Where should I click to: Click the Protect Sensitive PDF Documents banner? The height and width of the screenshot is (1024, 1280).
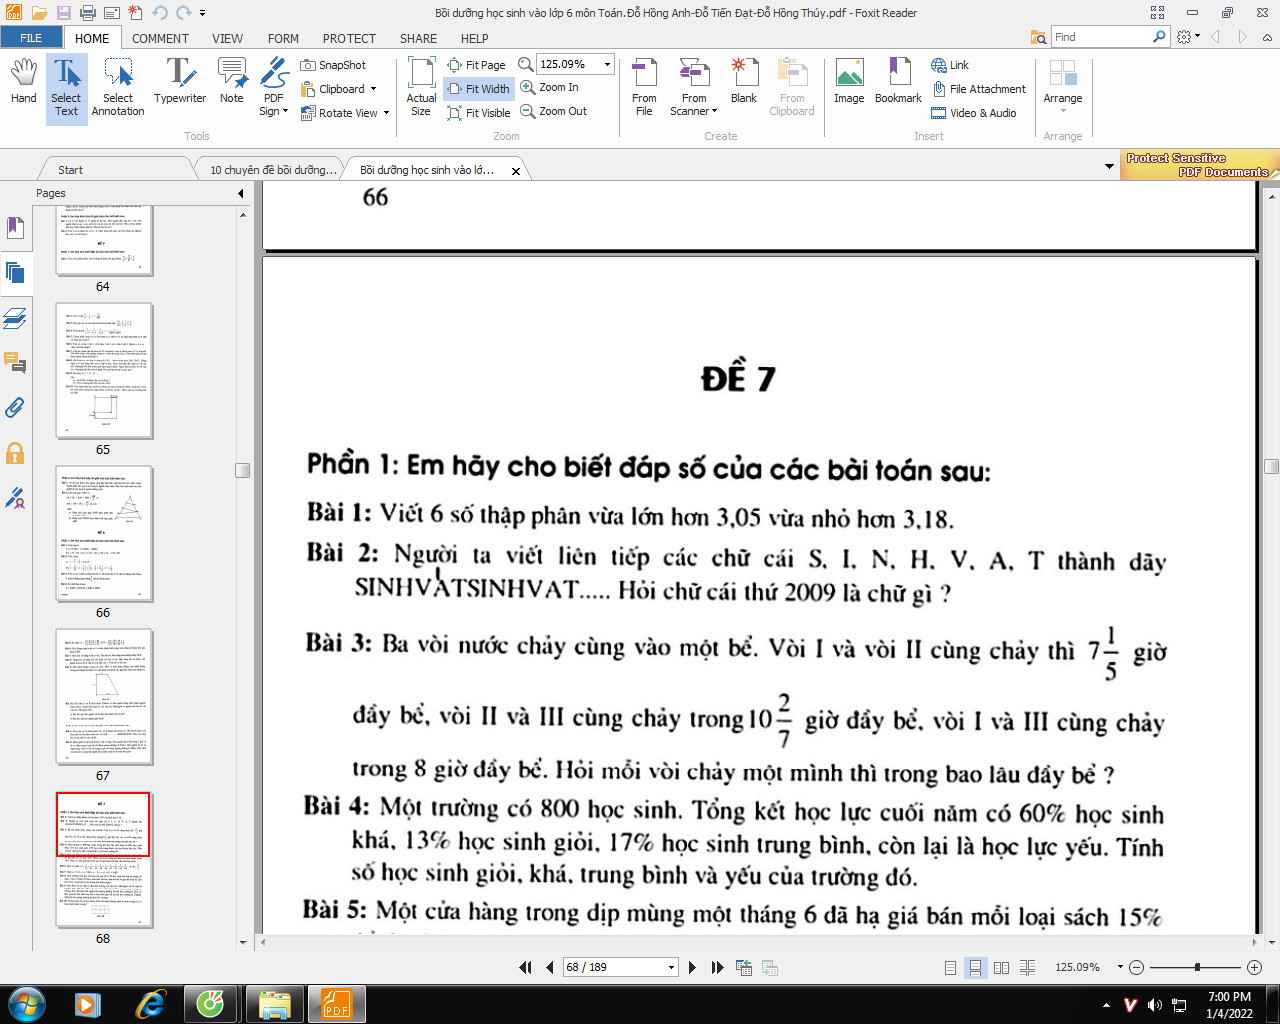(1199, 165)
